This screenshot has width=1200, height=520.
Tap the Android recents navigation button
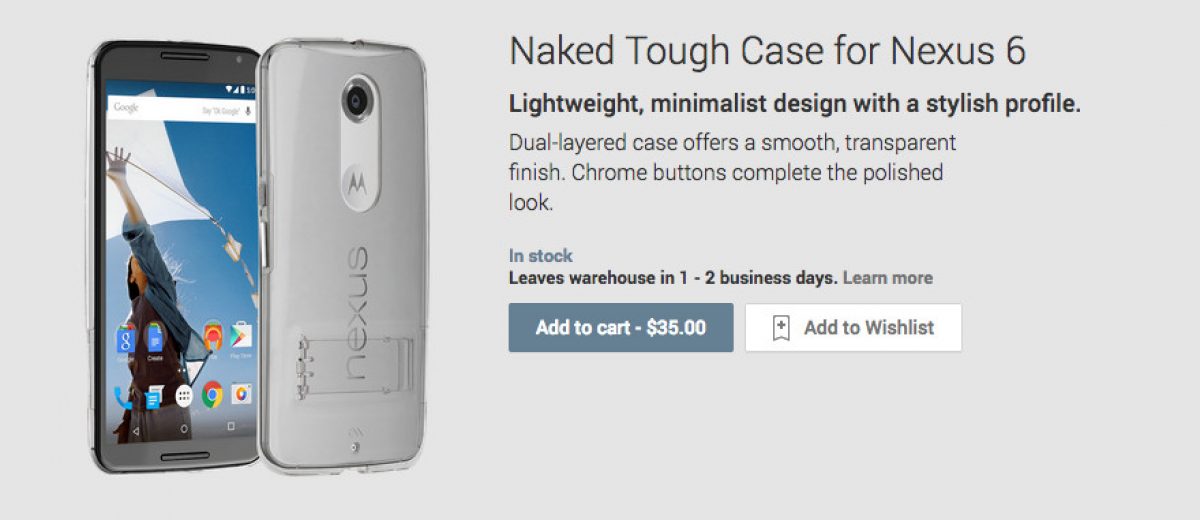pos(230,428)
